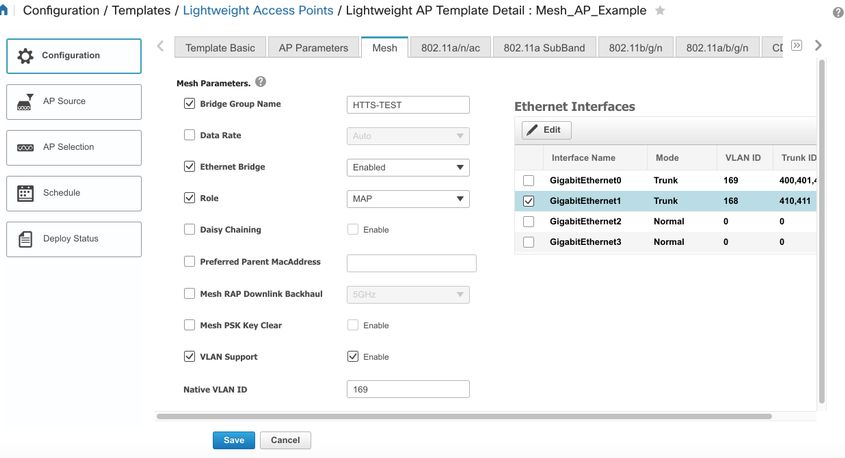The image size is (845, 458).
Task: Open the 802.11a/b/g/n tab
Action: [717, 47]
